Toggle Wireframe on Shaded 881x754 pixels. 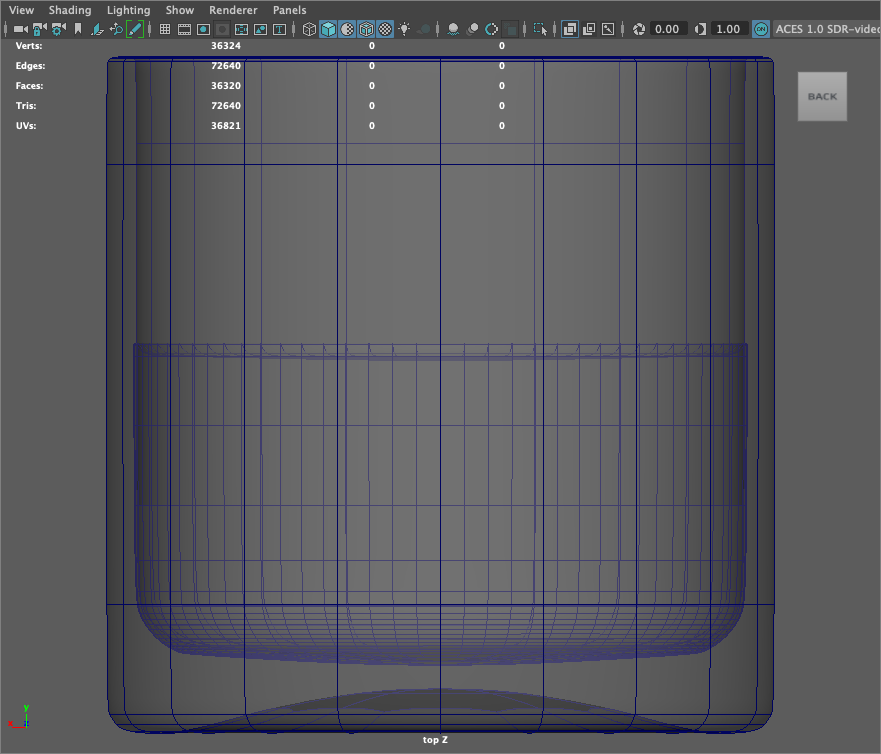[x=366, y=30]
